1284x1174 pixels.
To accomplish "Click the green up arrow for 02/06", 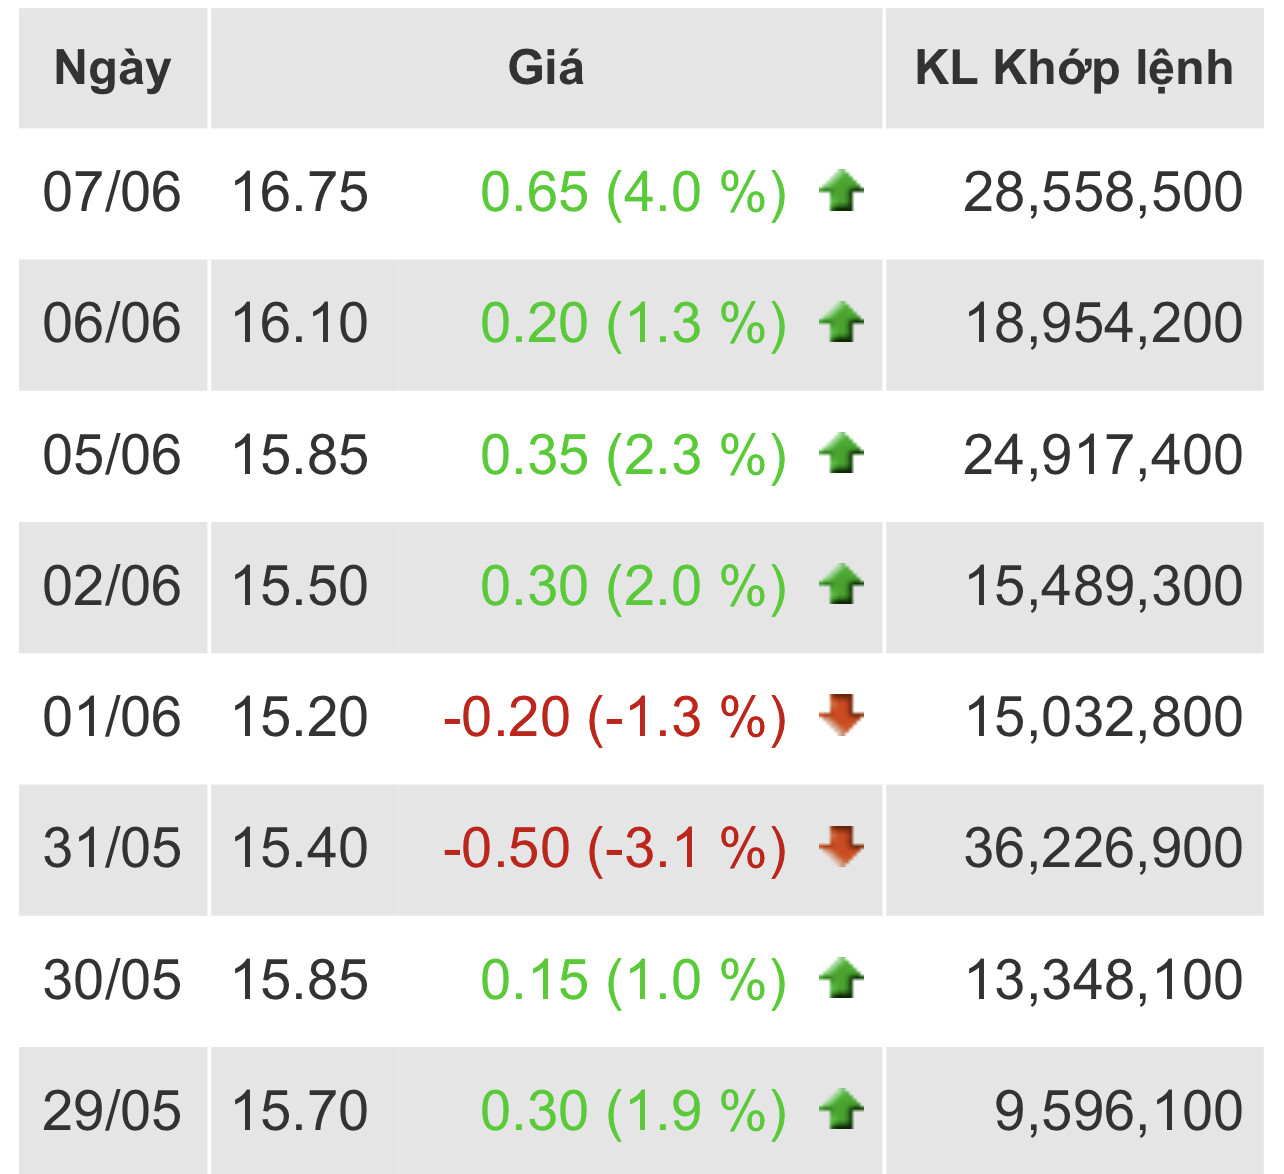I will (841, 586).
